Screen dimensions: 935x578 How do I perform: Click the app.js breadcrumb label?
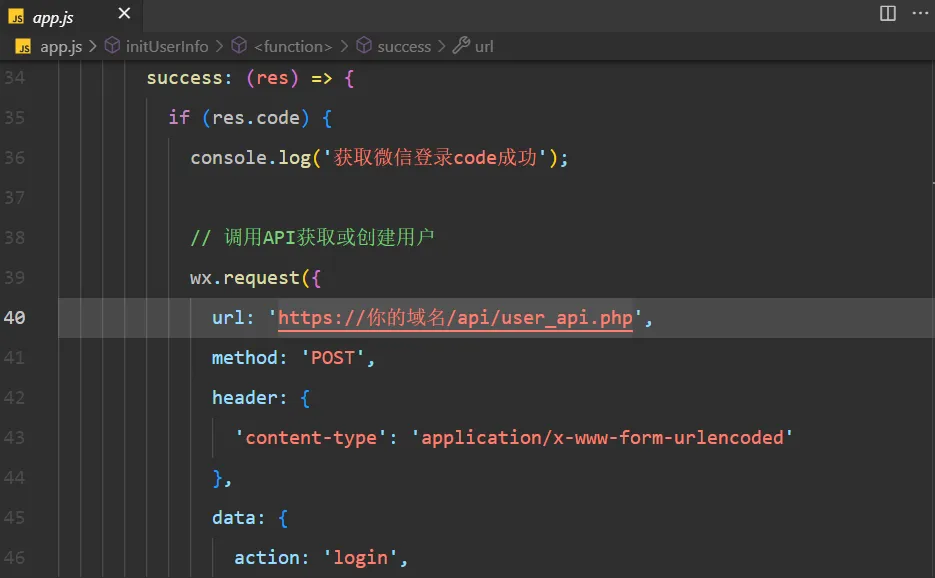(x=62, y=46)
